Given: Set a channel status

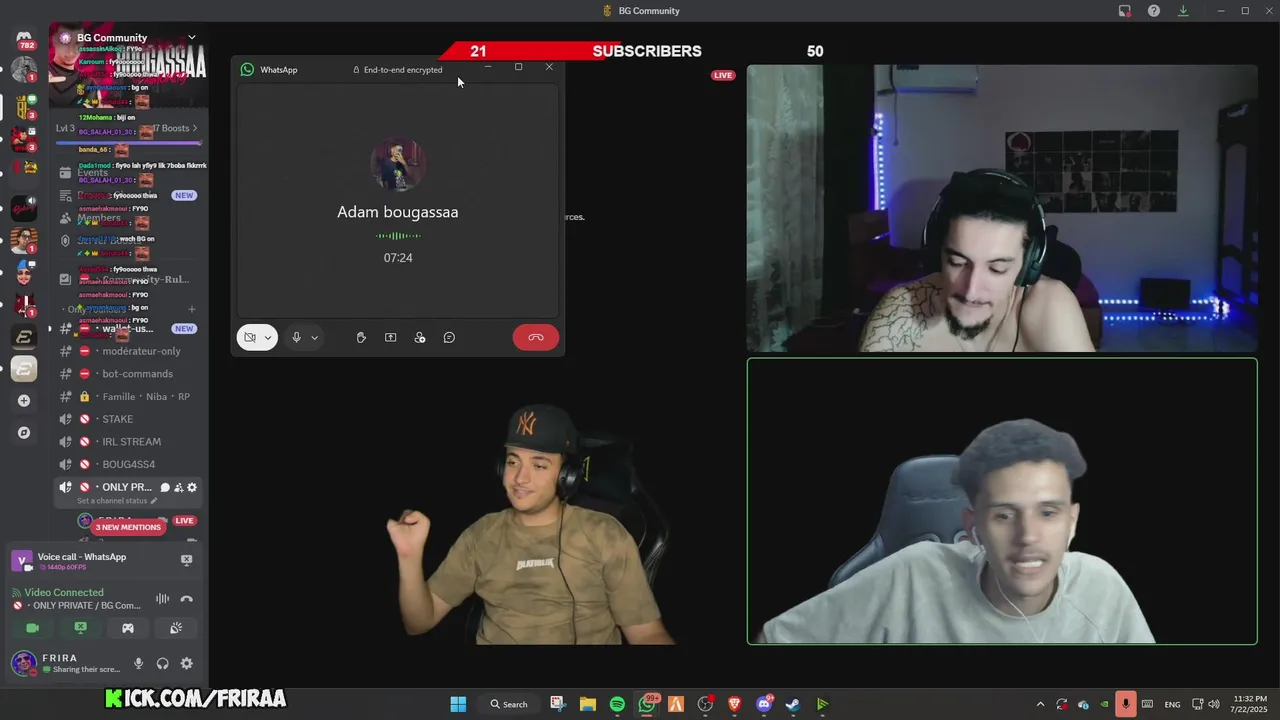Looking at the screenshot, I should point(116,501).
